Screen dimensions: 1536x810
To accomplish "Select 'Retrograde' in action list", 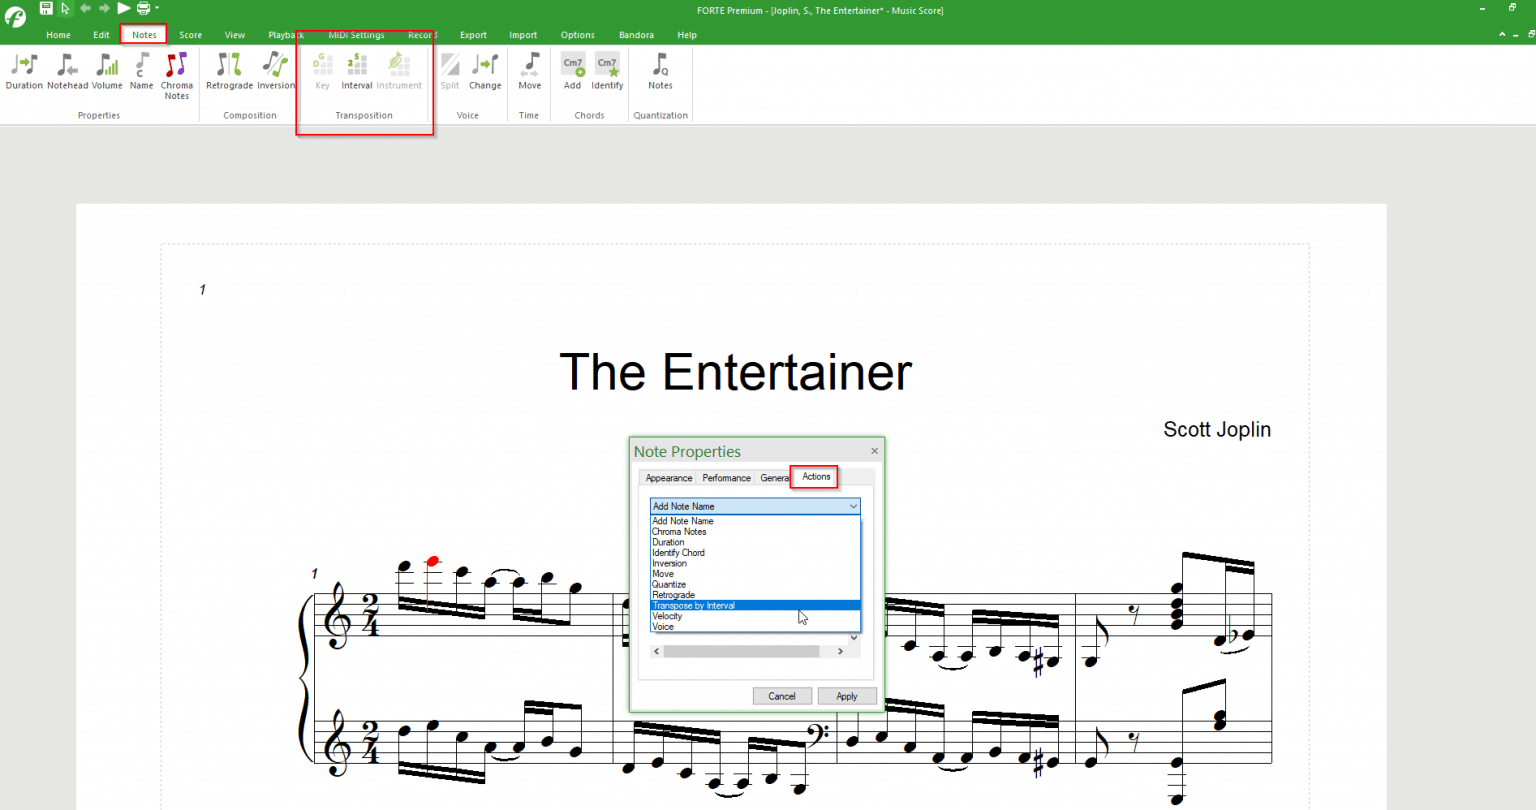I will coord(755,595).
